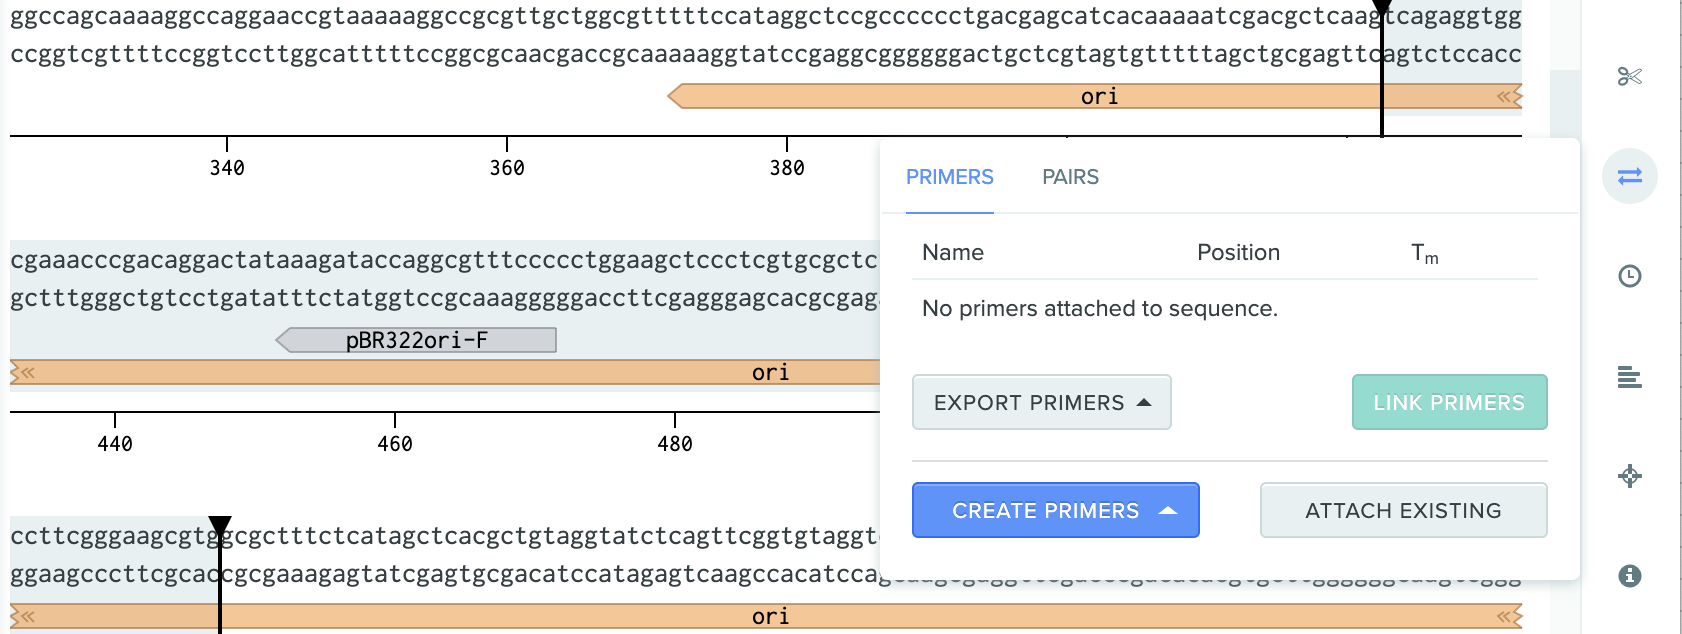Select the PRIMERS tab

(x=949, y=177)
